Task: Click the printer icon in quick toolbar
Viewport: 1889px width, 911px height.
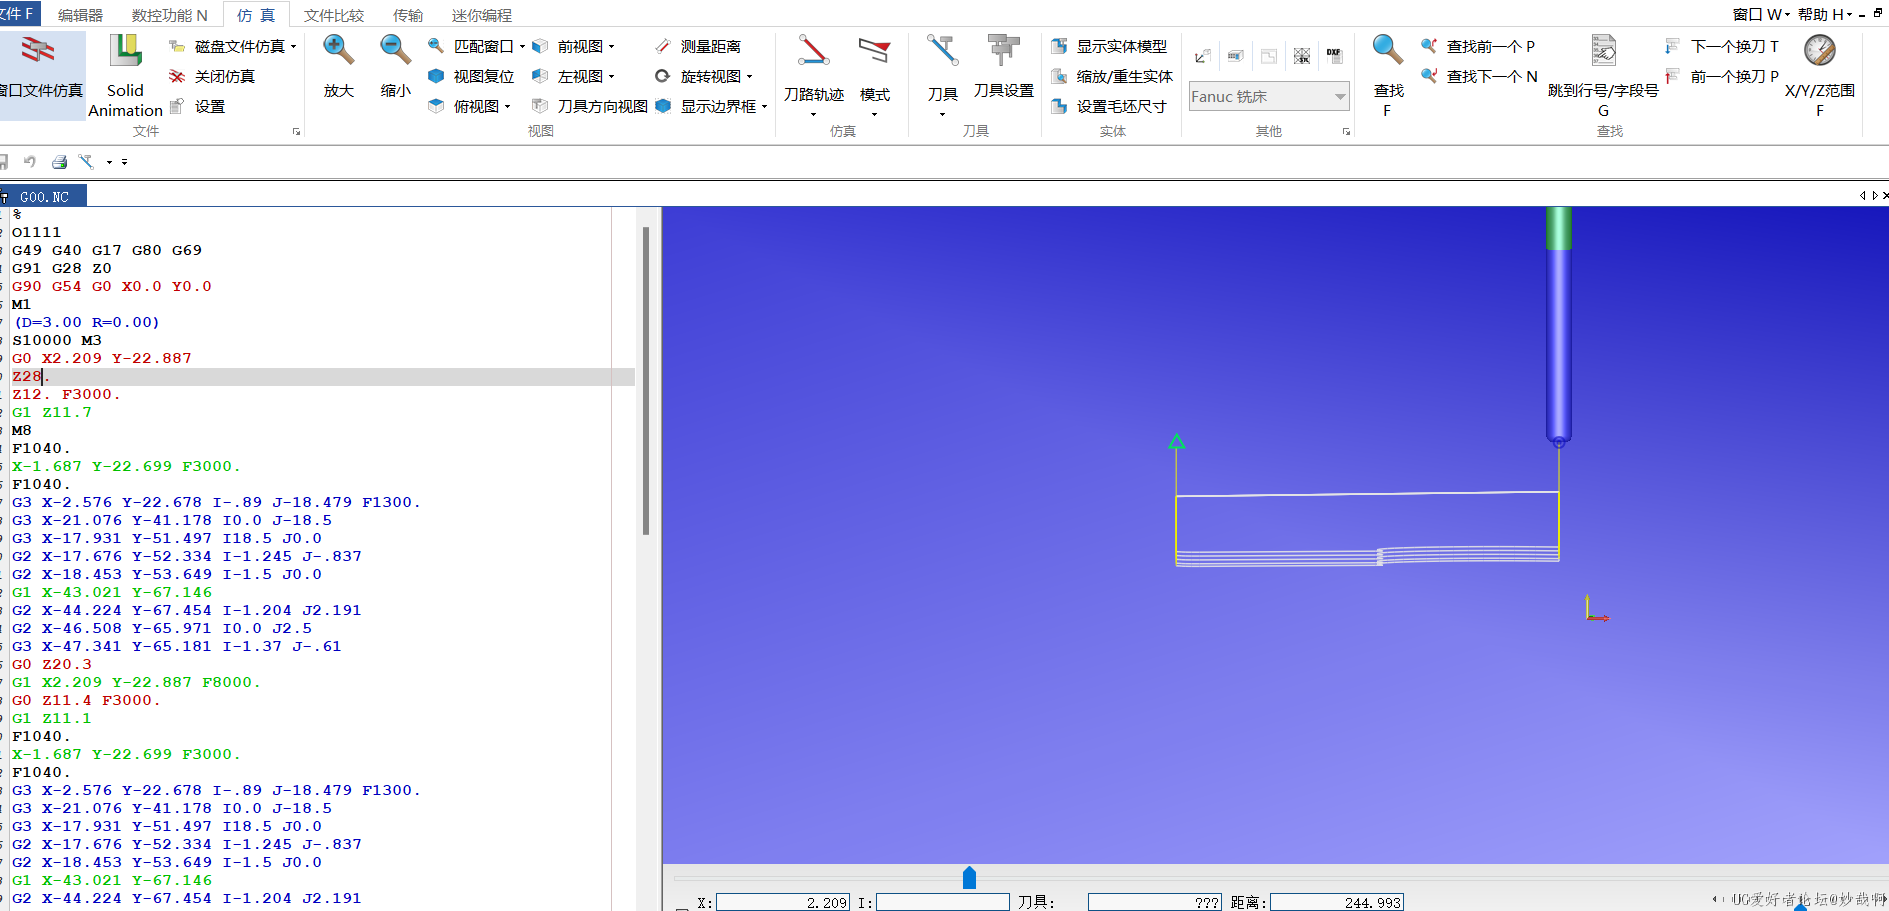Action: (59, 162)
